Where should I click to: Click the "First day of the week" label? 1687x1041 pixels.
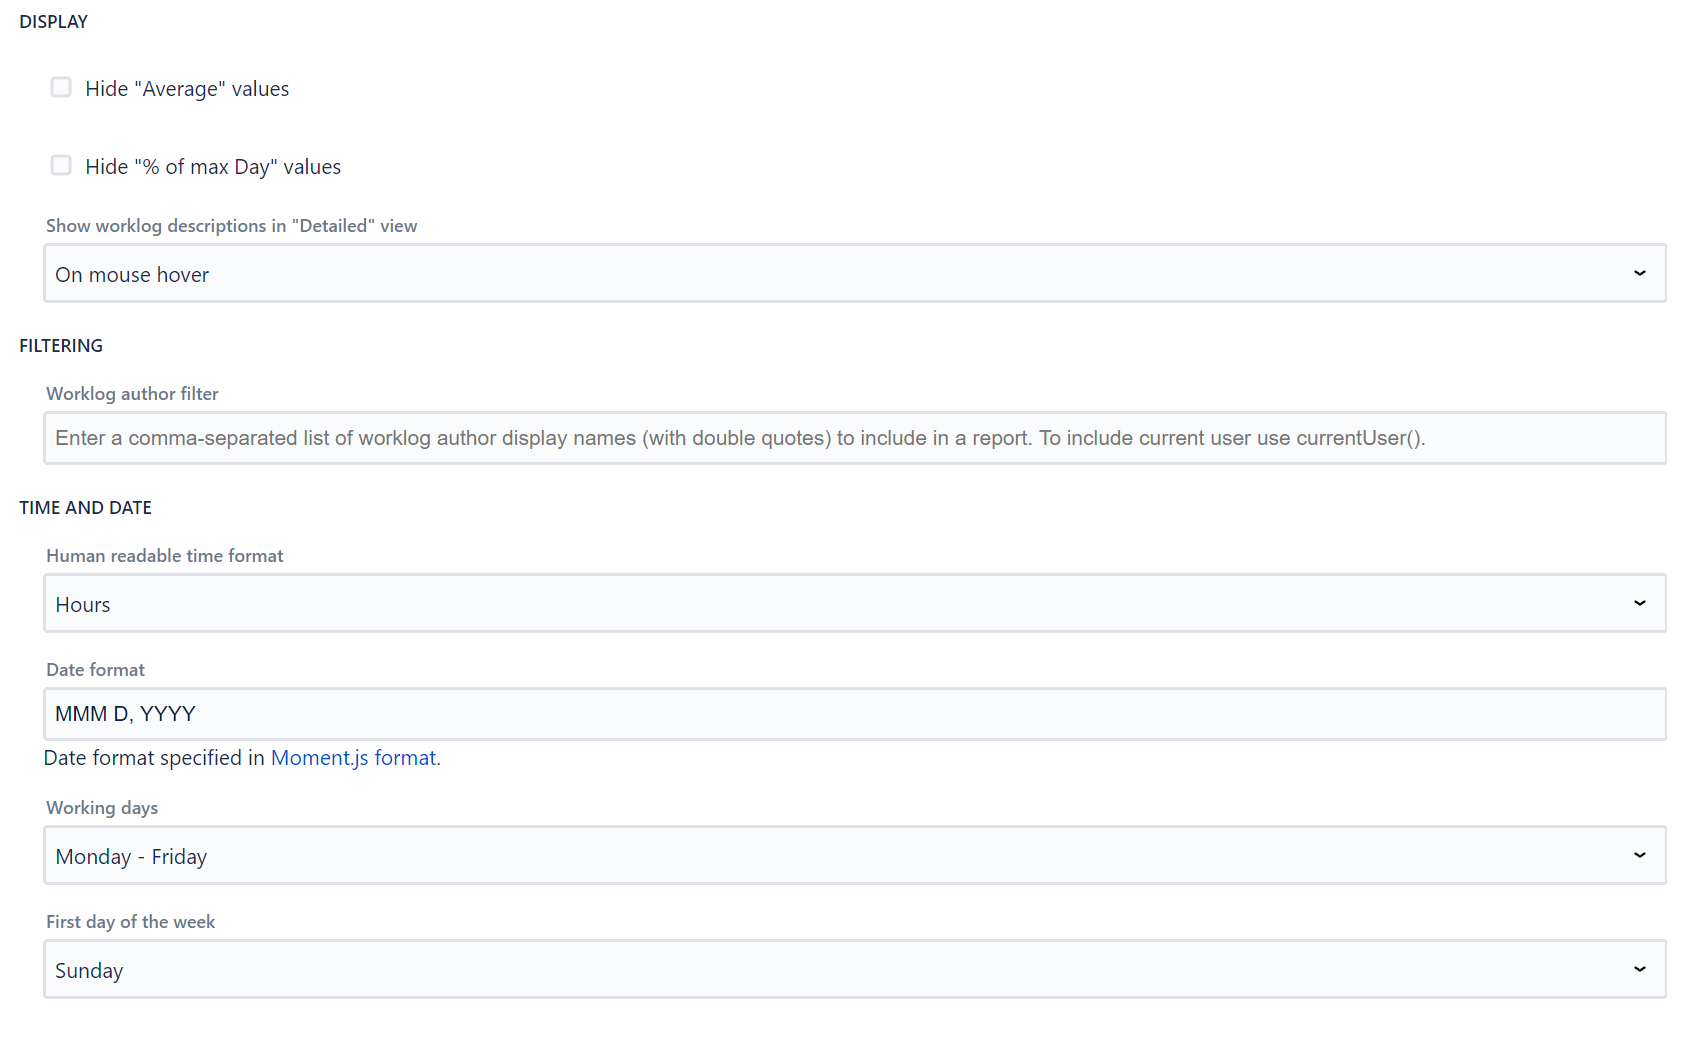[130, 922]
